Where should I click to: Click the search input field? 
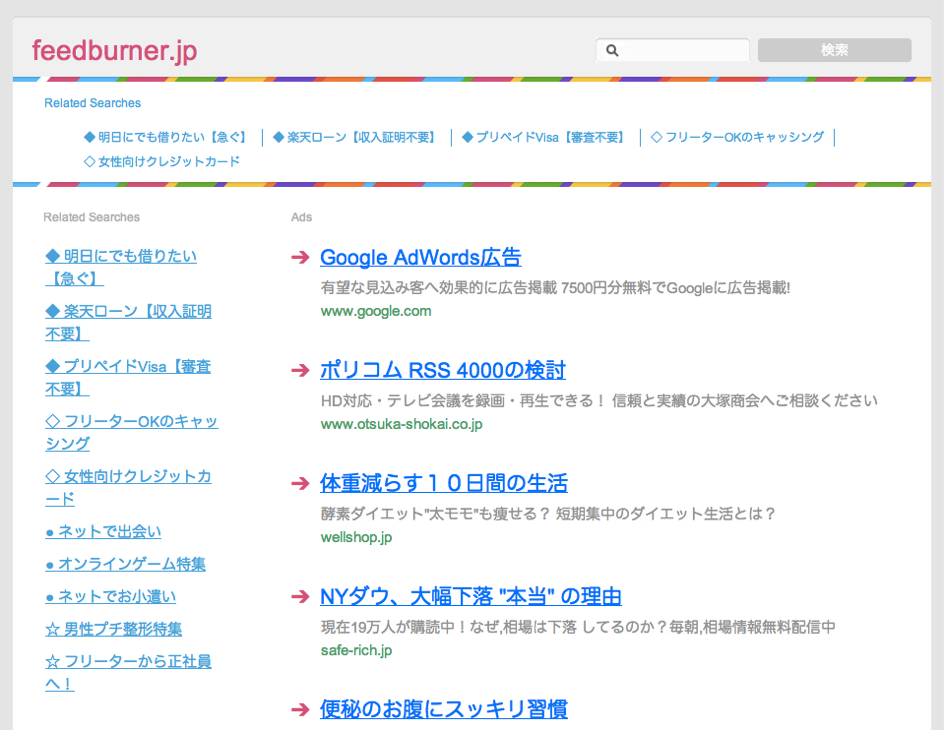tap(672, 50)
